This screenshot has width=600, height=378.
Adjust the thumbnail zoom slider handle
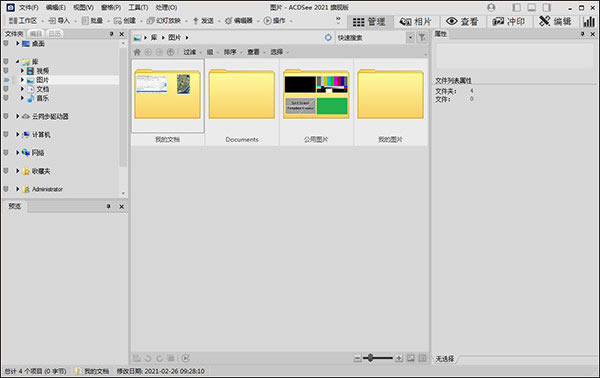point(370,358)
